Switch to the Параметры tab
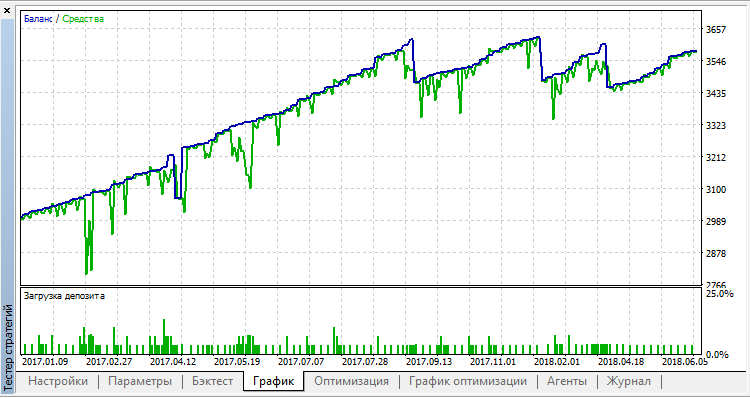 tap(140, 382)
